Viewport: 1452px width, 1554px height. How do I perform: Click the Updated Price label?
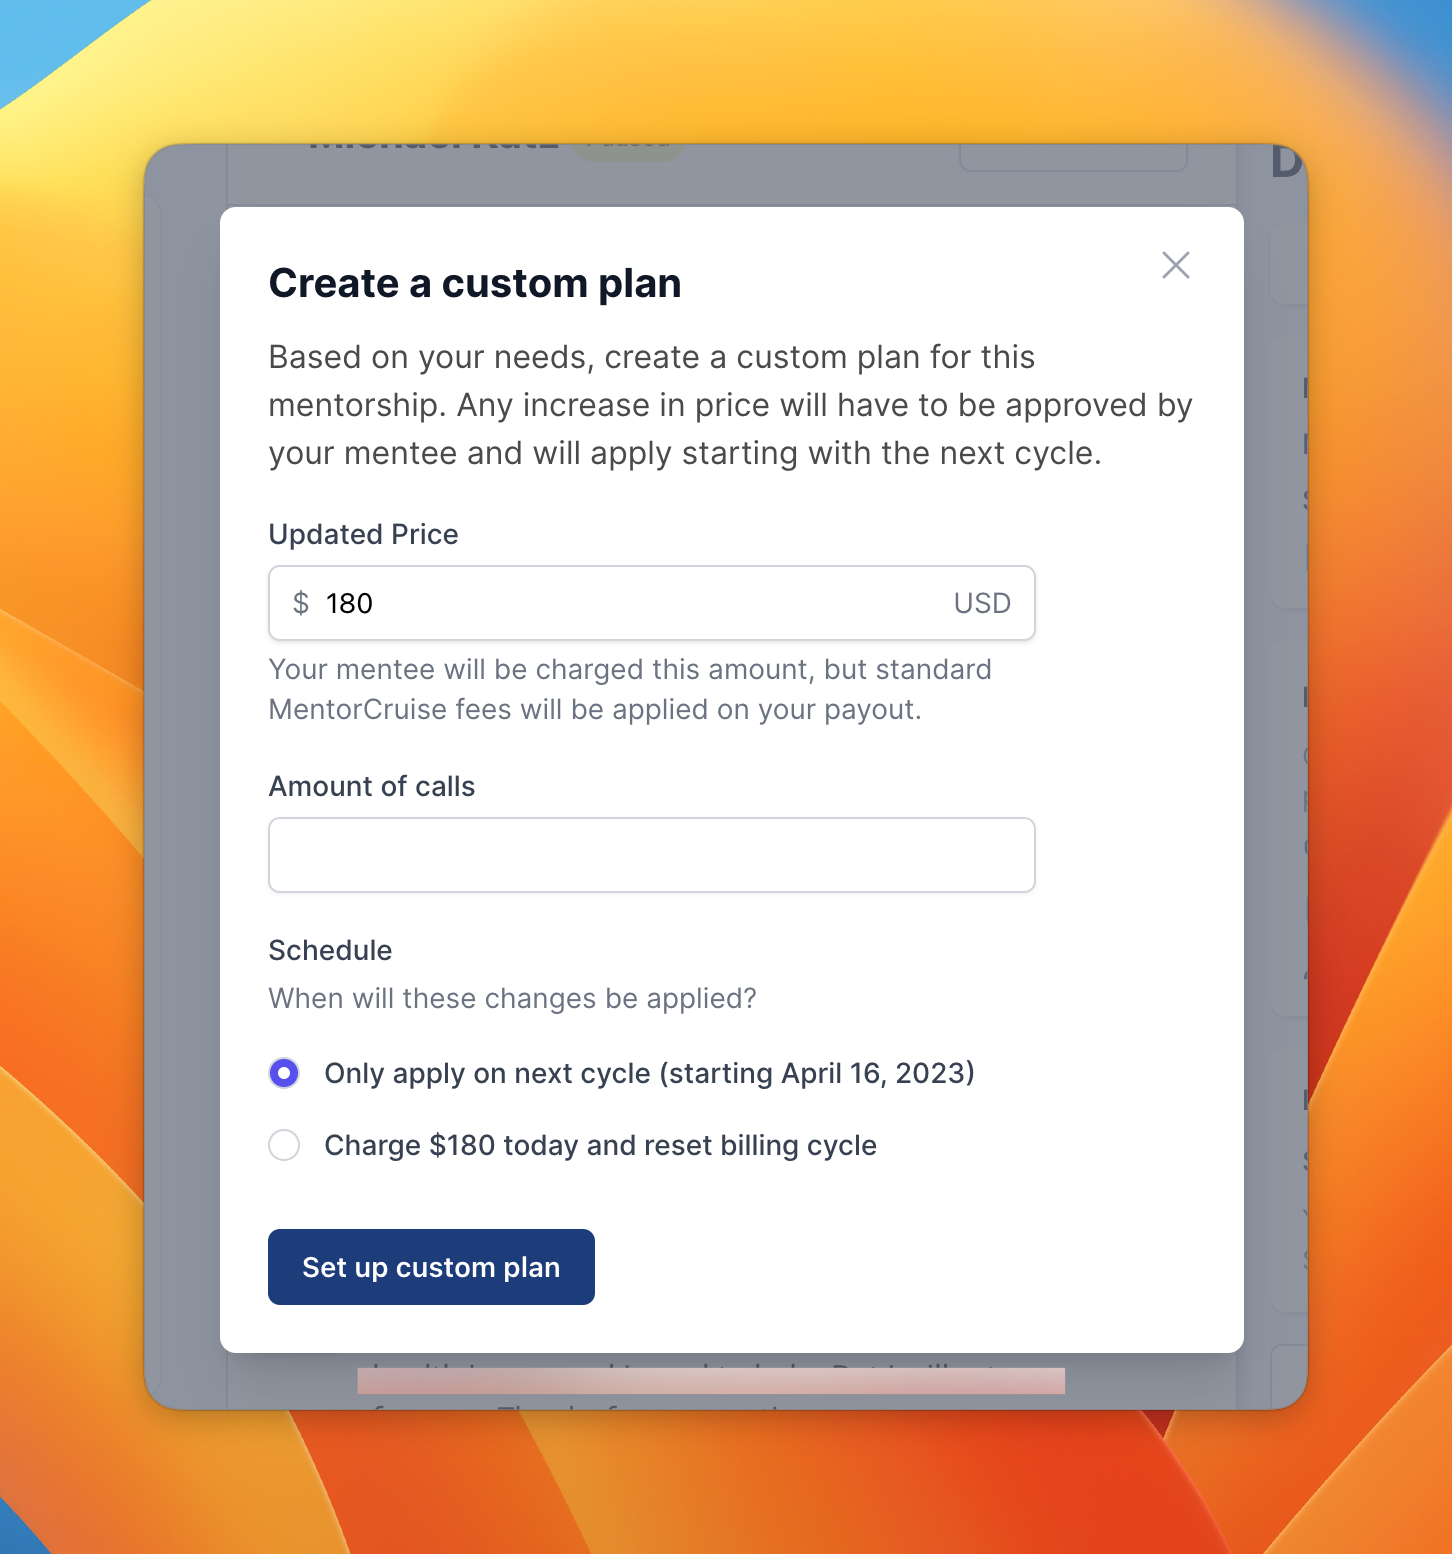pos(362,534)
